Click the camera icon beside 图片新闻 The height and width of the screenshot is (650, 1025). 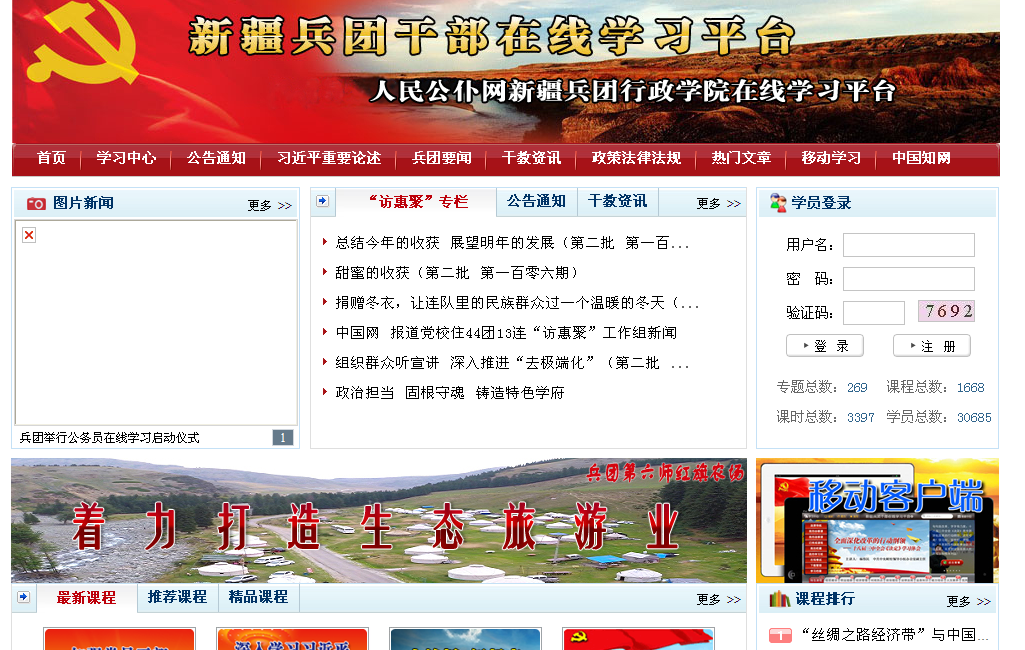(36, 203)
